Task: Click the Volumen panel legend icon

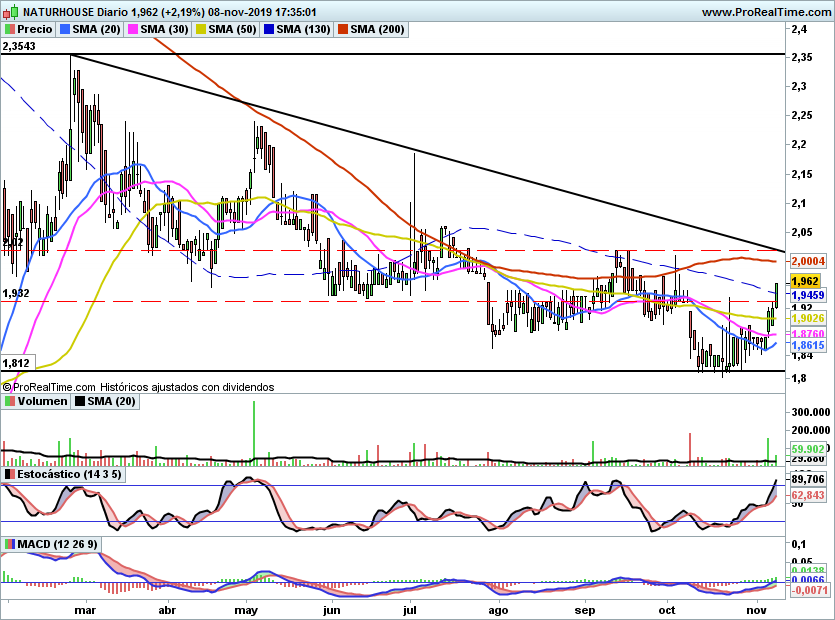Action: tap(9, 401)
